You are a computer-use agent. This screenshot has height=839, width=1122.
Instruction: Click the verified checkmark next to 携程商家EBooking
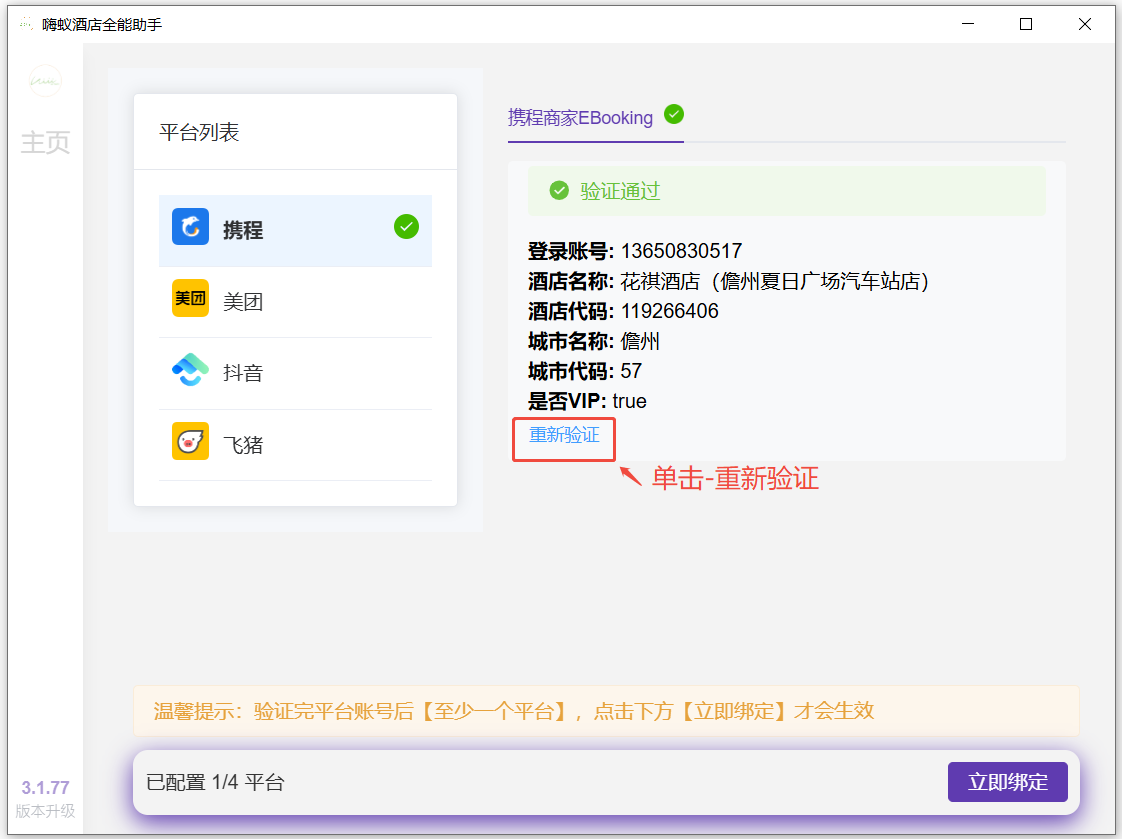pos(673,114)
